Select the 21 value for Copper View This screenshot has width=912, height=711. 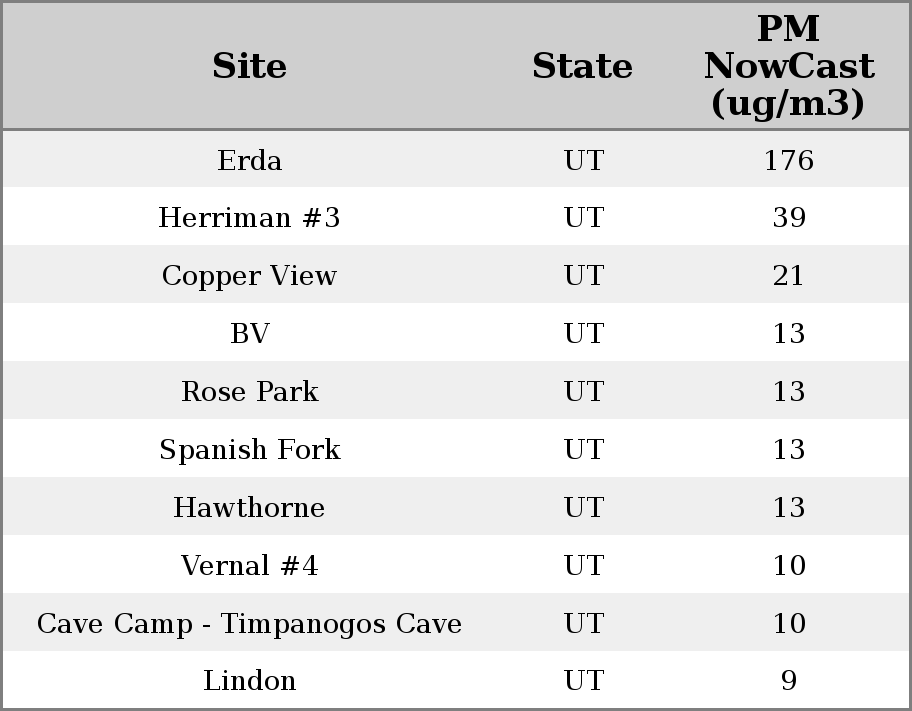tap(788, 276)
